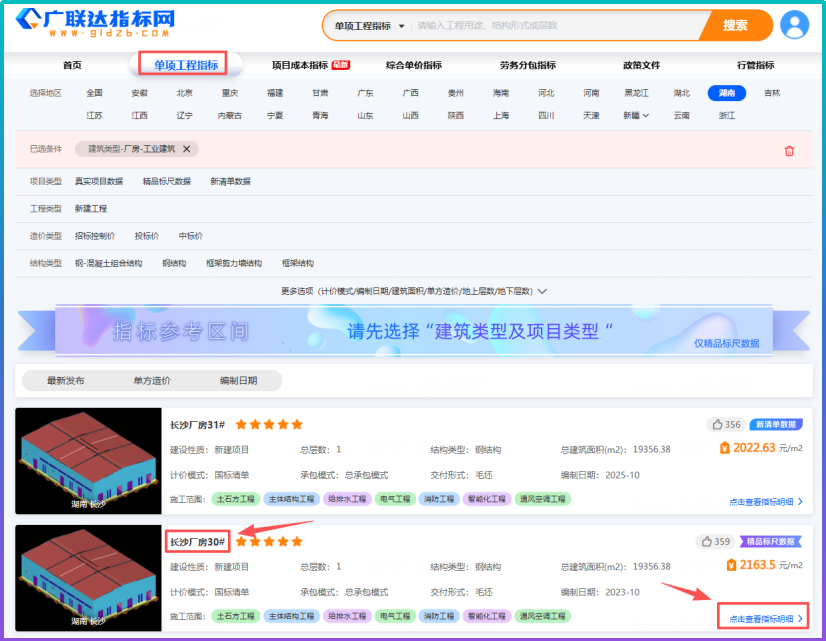
Task: Sort by 单方造价
Action: click(x=152, y=381)
